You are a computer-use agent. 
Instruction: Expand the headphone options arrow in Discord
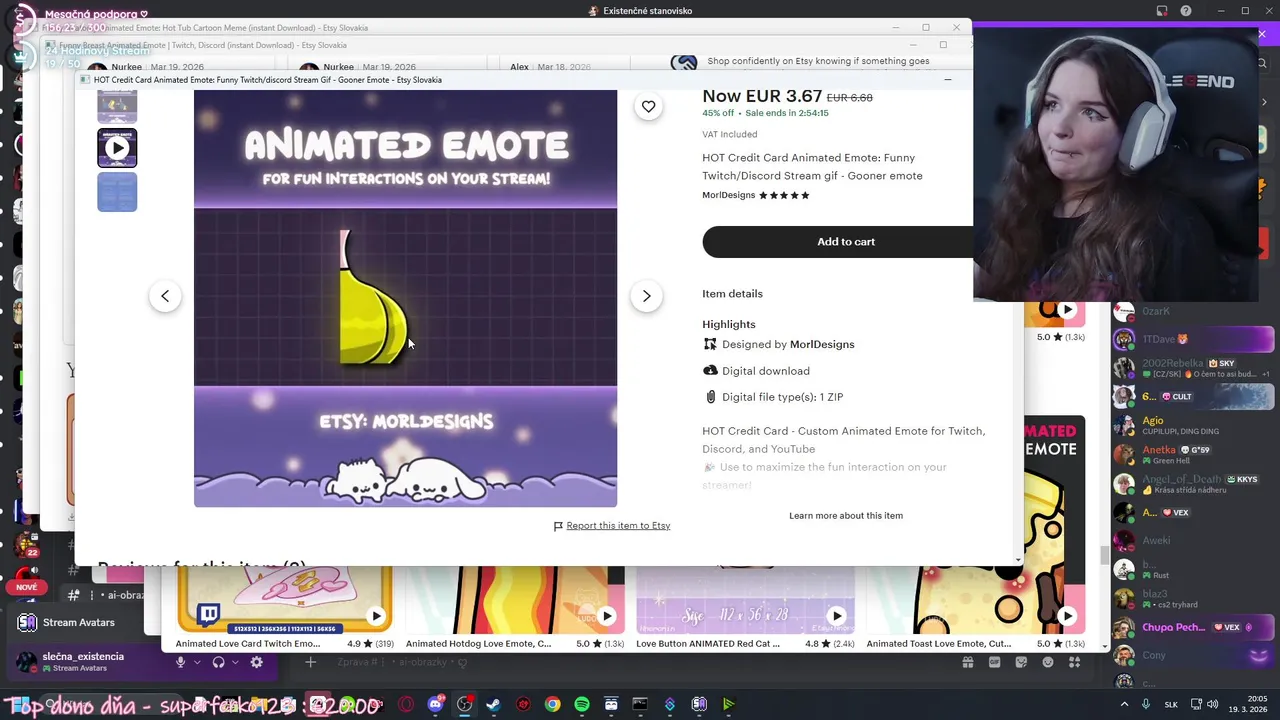(x=235, y=662)
